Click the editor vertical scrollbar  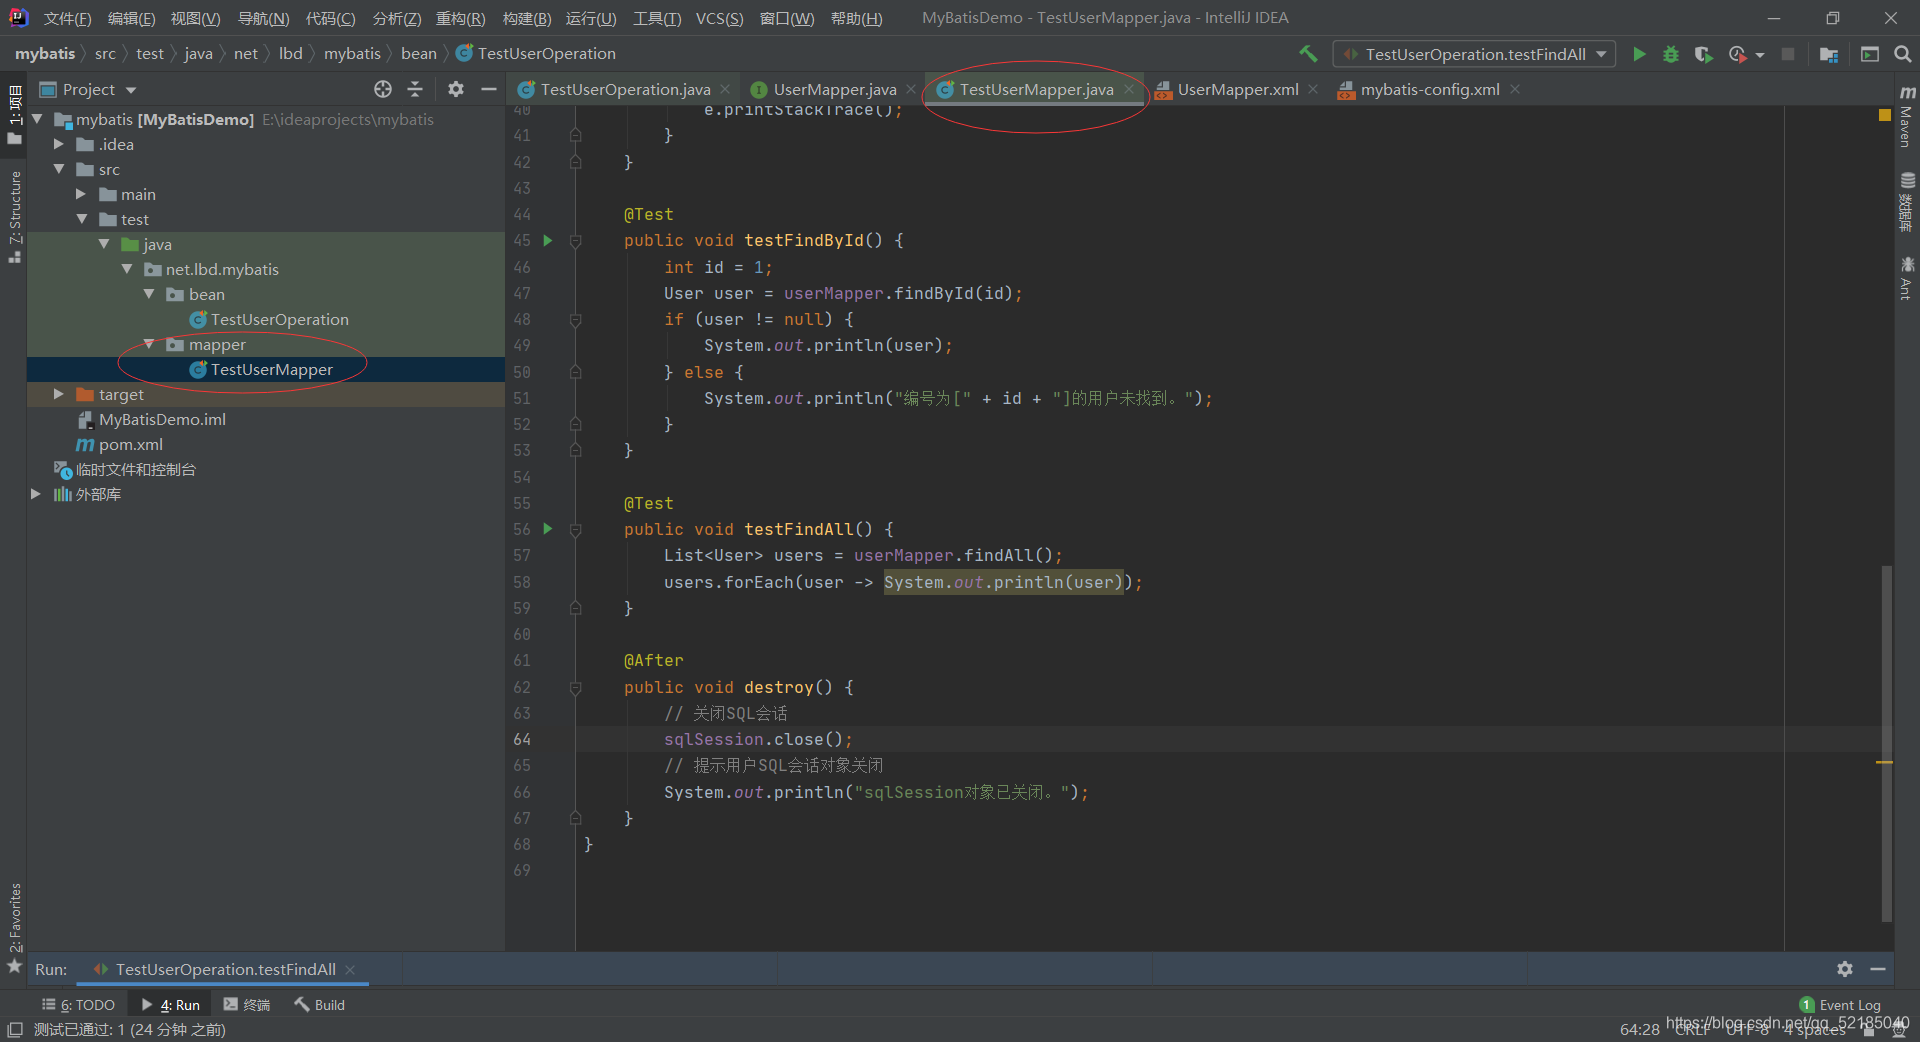pos(1887,742)
